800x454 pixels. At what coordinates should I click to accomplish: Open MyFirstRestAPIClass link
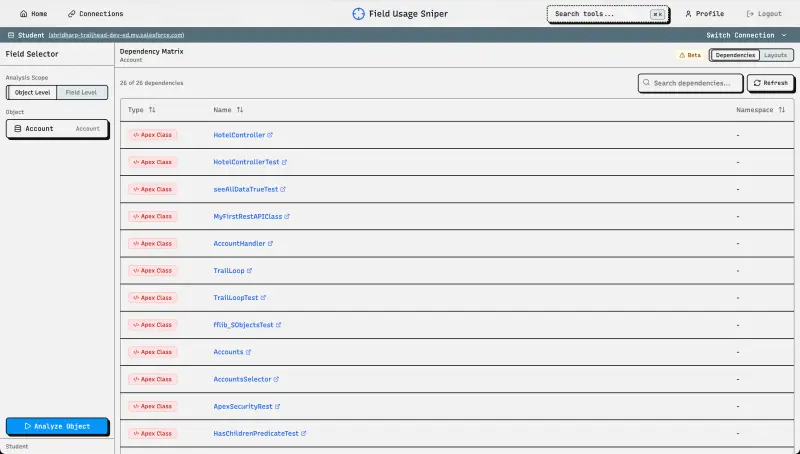[247, 216]
